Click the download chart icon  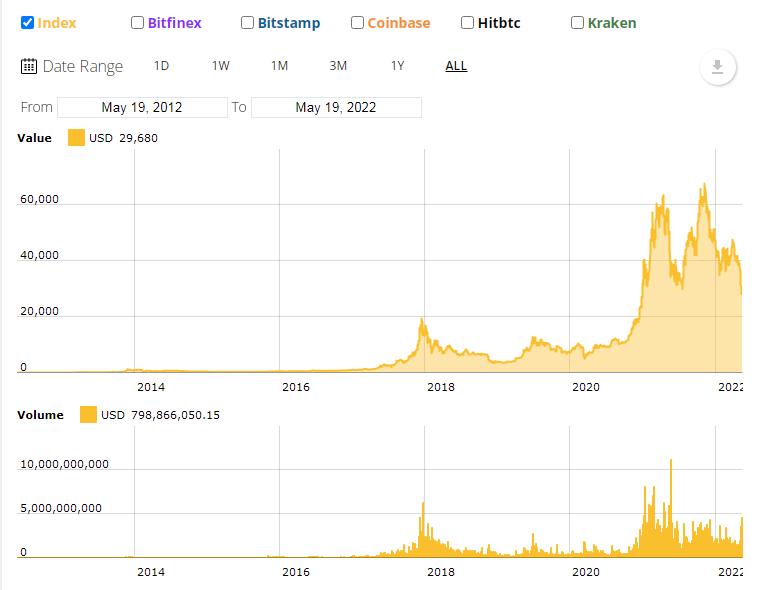[717, 67]
